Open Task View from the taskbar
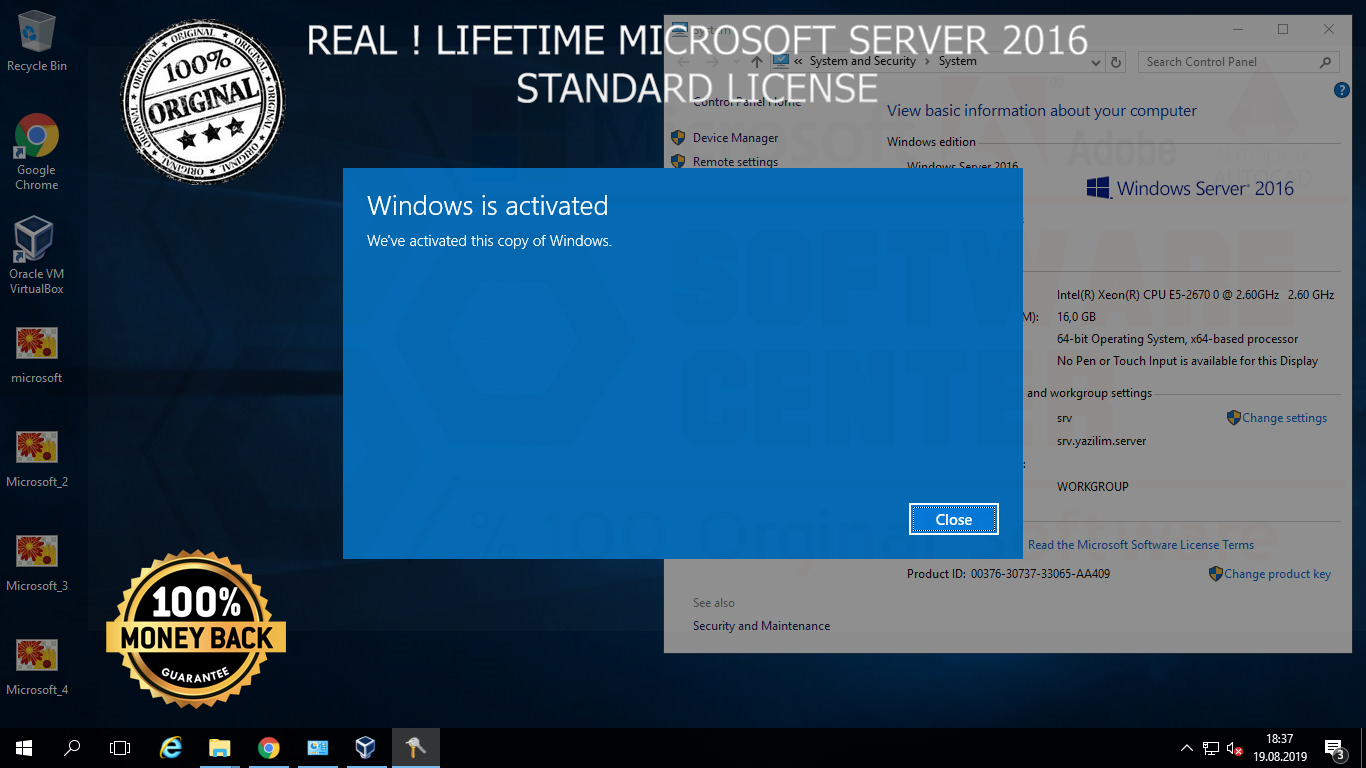Screen dimensions: 1366x768 (120, 748)
